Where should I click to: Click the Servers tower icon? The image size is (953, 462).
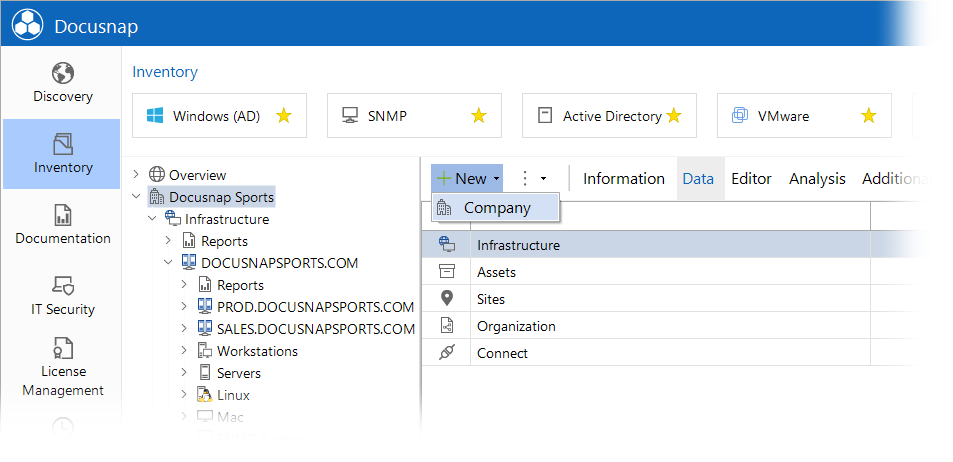[x=205, y=373]
